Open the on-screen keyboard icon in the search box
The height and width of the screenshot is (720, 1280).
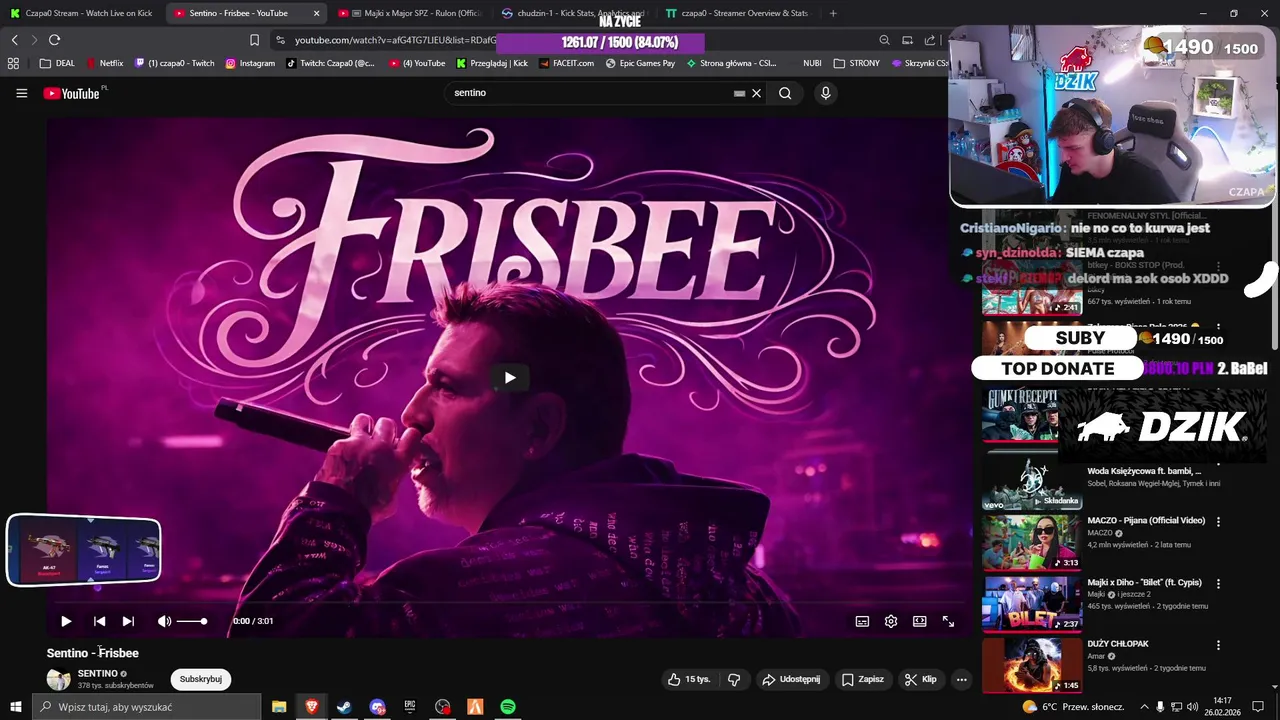click(x=739, y=93)
